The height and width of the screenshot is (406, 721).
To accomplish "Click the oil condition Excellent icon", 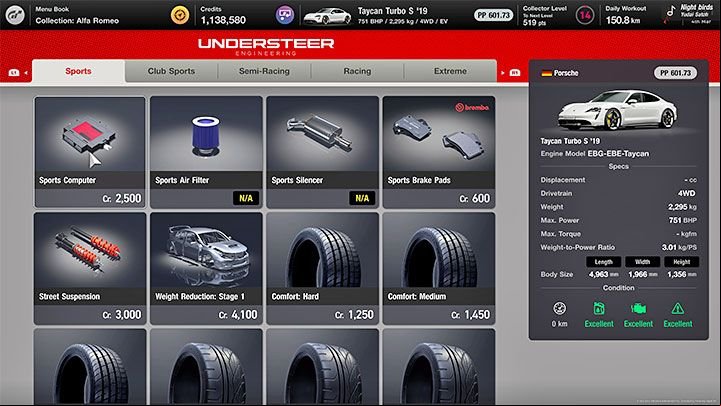I will [x=599, y=308].
